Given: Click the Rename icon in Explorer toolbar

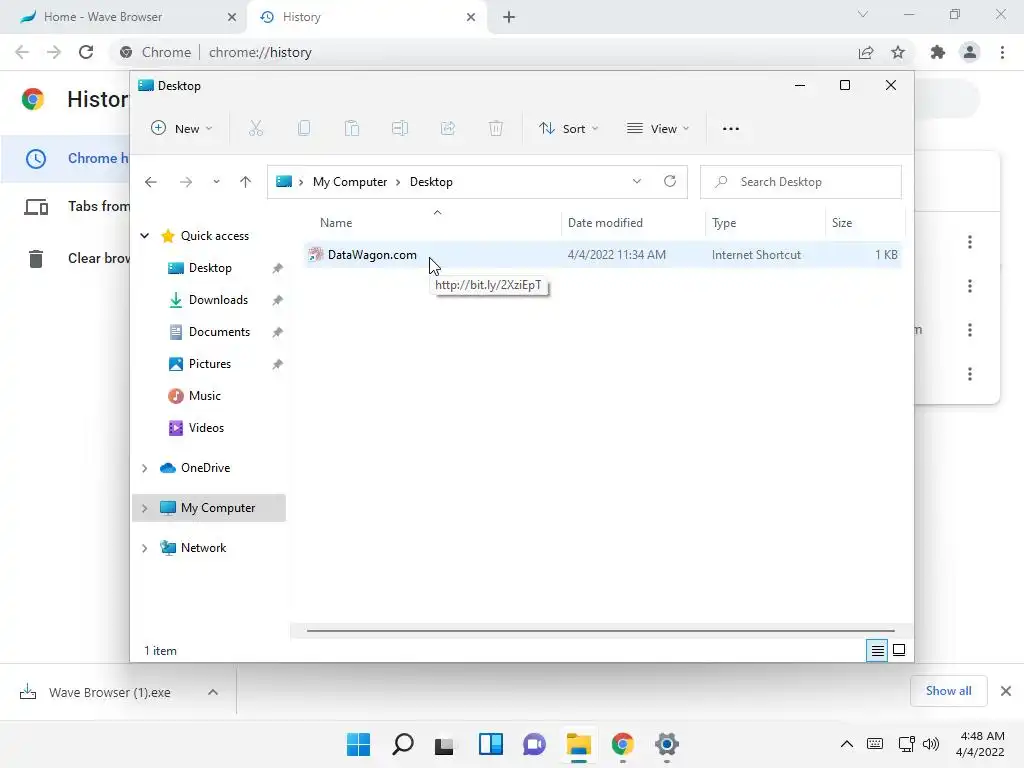Looking at the screenshot, I should pos(400,129).
